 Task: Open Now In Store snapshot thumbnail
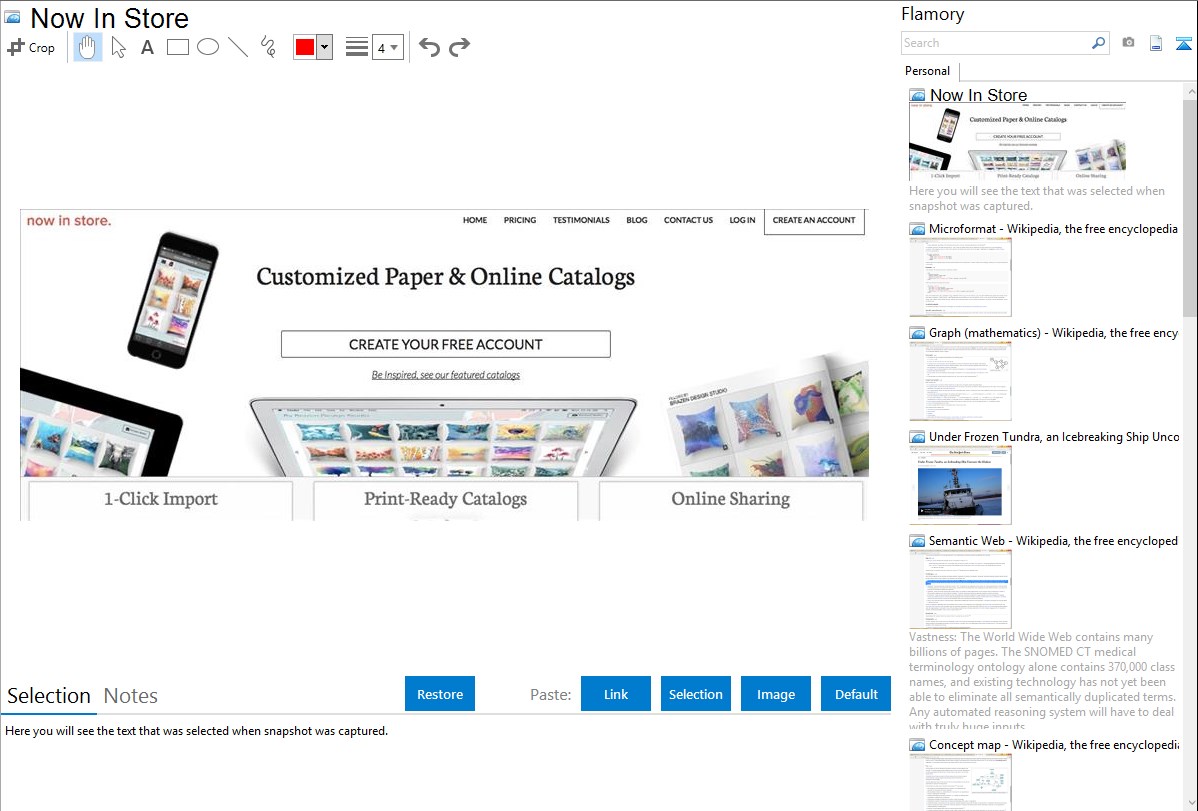1017,142
